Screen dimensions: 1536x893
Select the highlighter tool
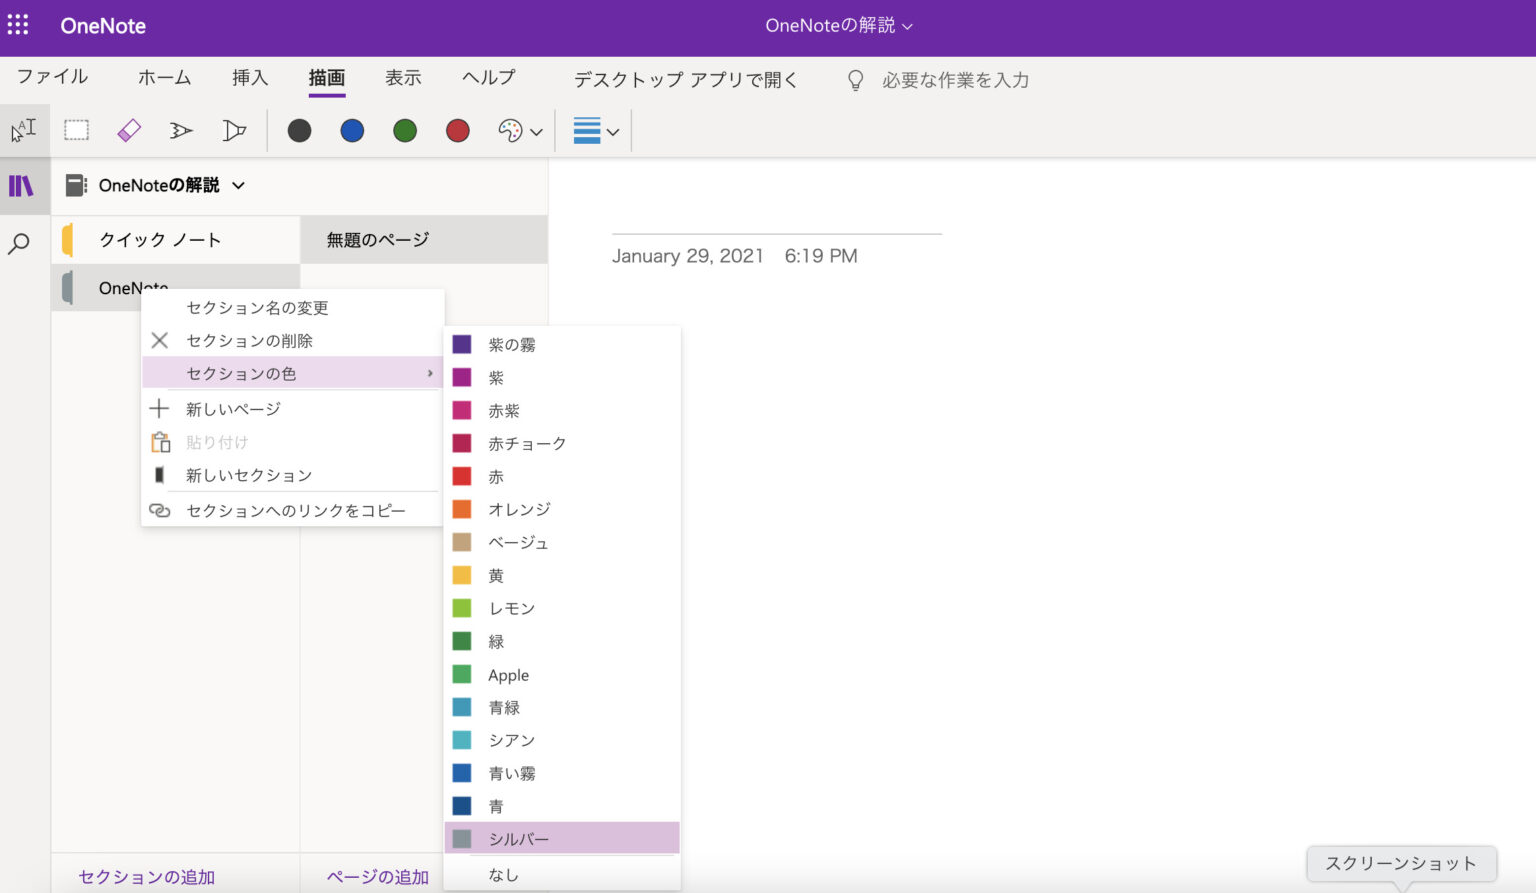(x=234, y=130)
